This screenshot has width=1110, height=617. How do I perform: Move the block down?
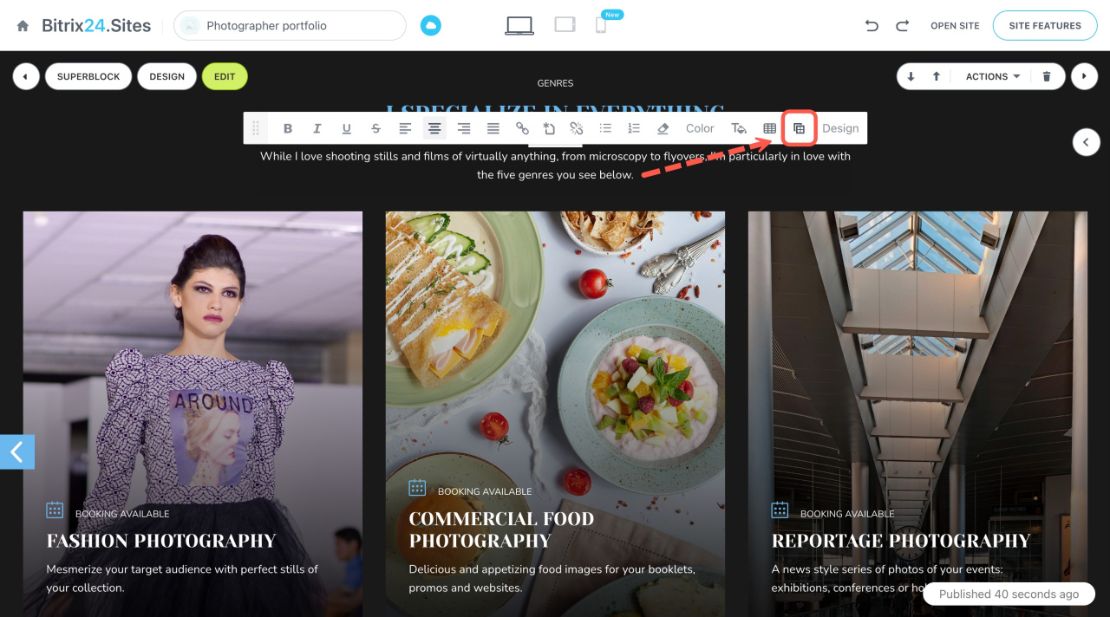coord(910,76)
